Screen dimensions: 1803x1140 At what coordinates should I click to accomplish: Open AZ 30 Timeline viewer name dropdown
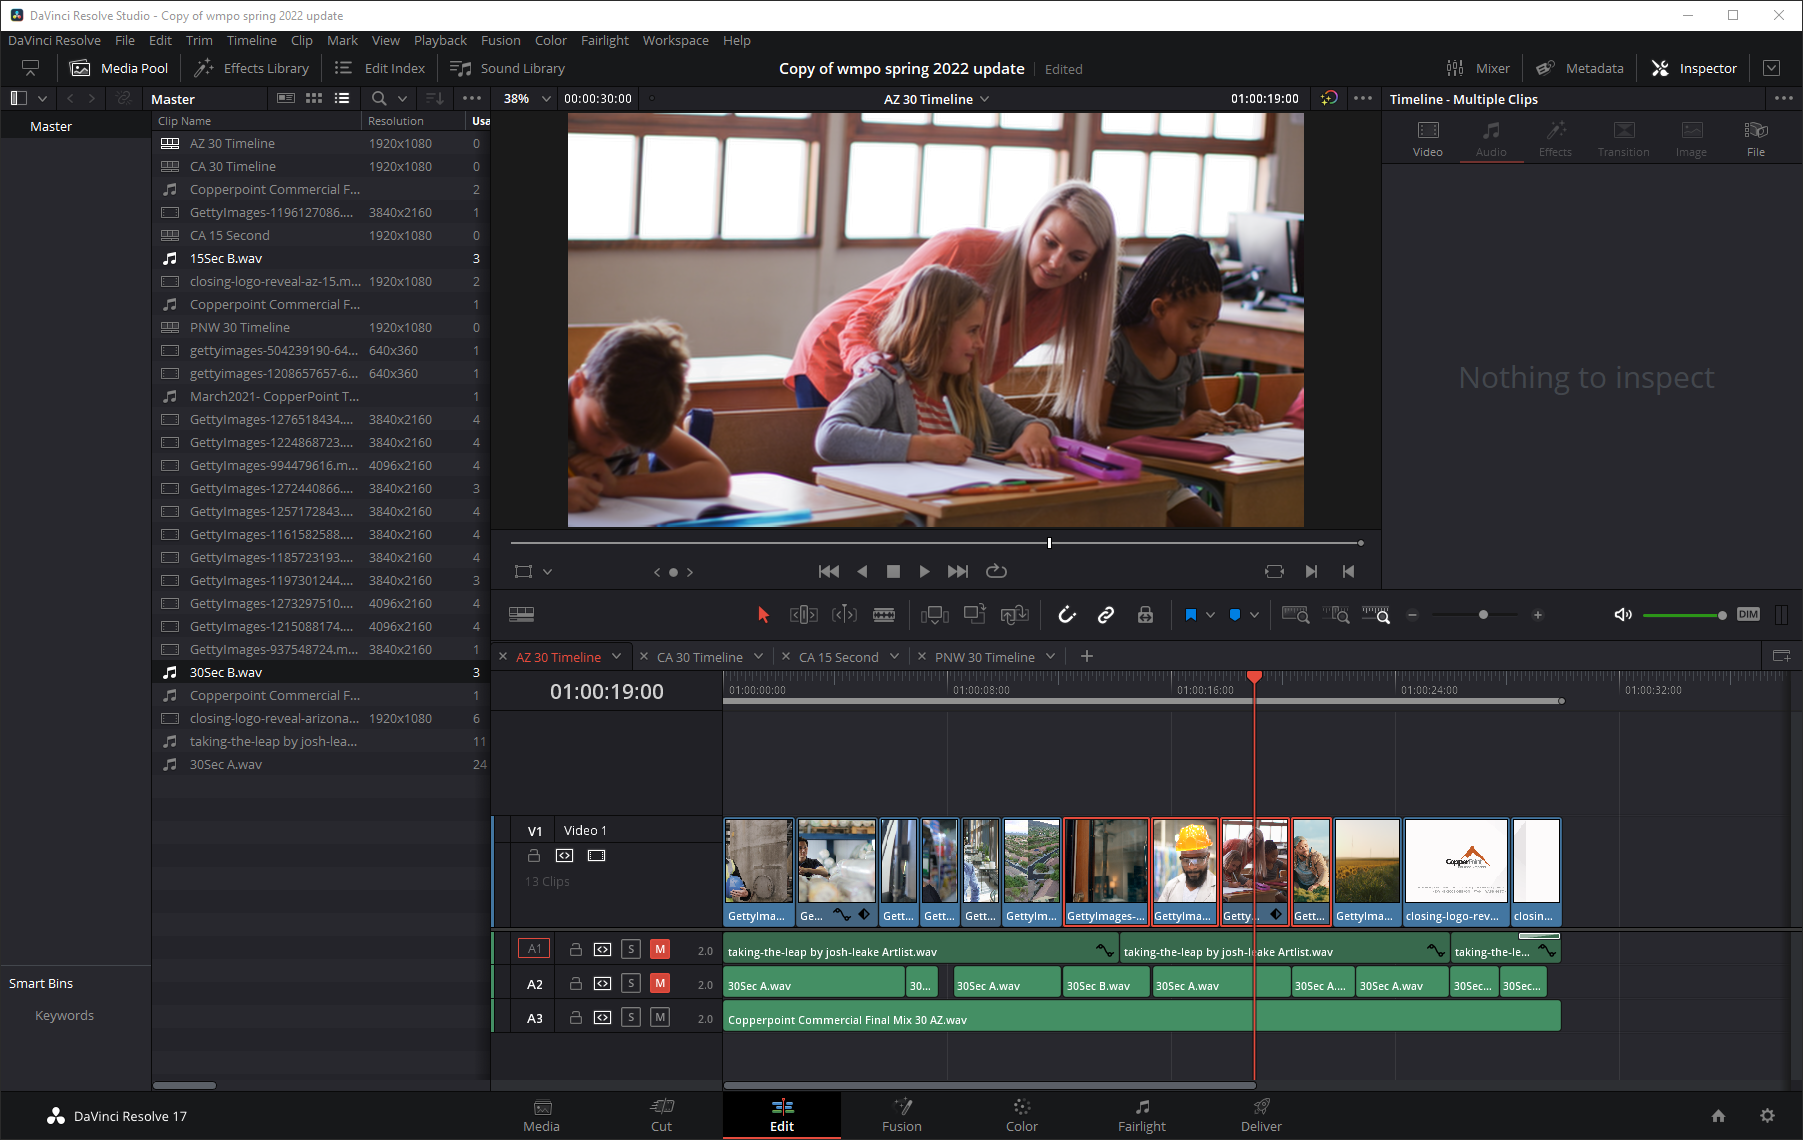pos(985,99)
